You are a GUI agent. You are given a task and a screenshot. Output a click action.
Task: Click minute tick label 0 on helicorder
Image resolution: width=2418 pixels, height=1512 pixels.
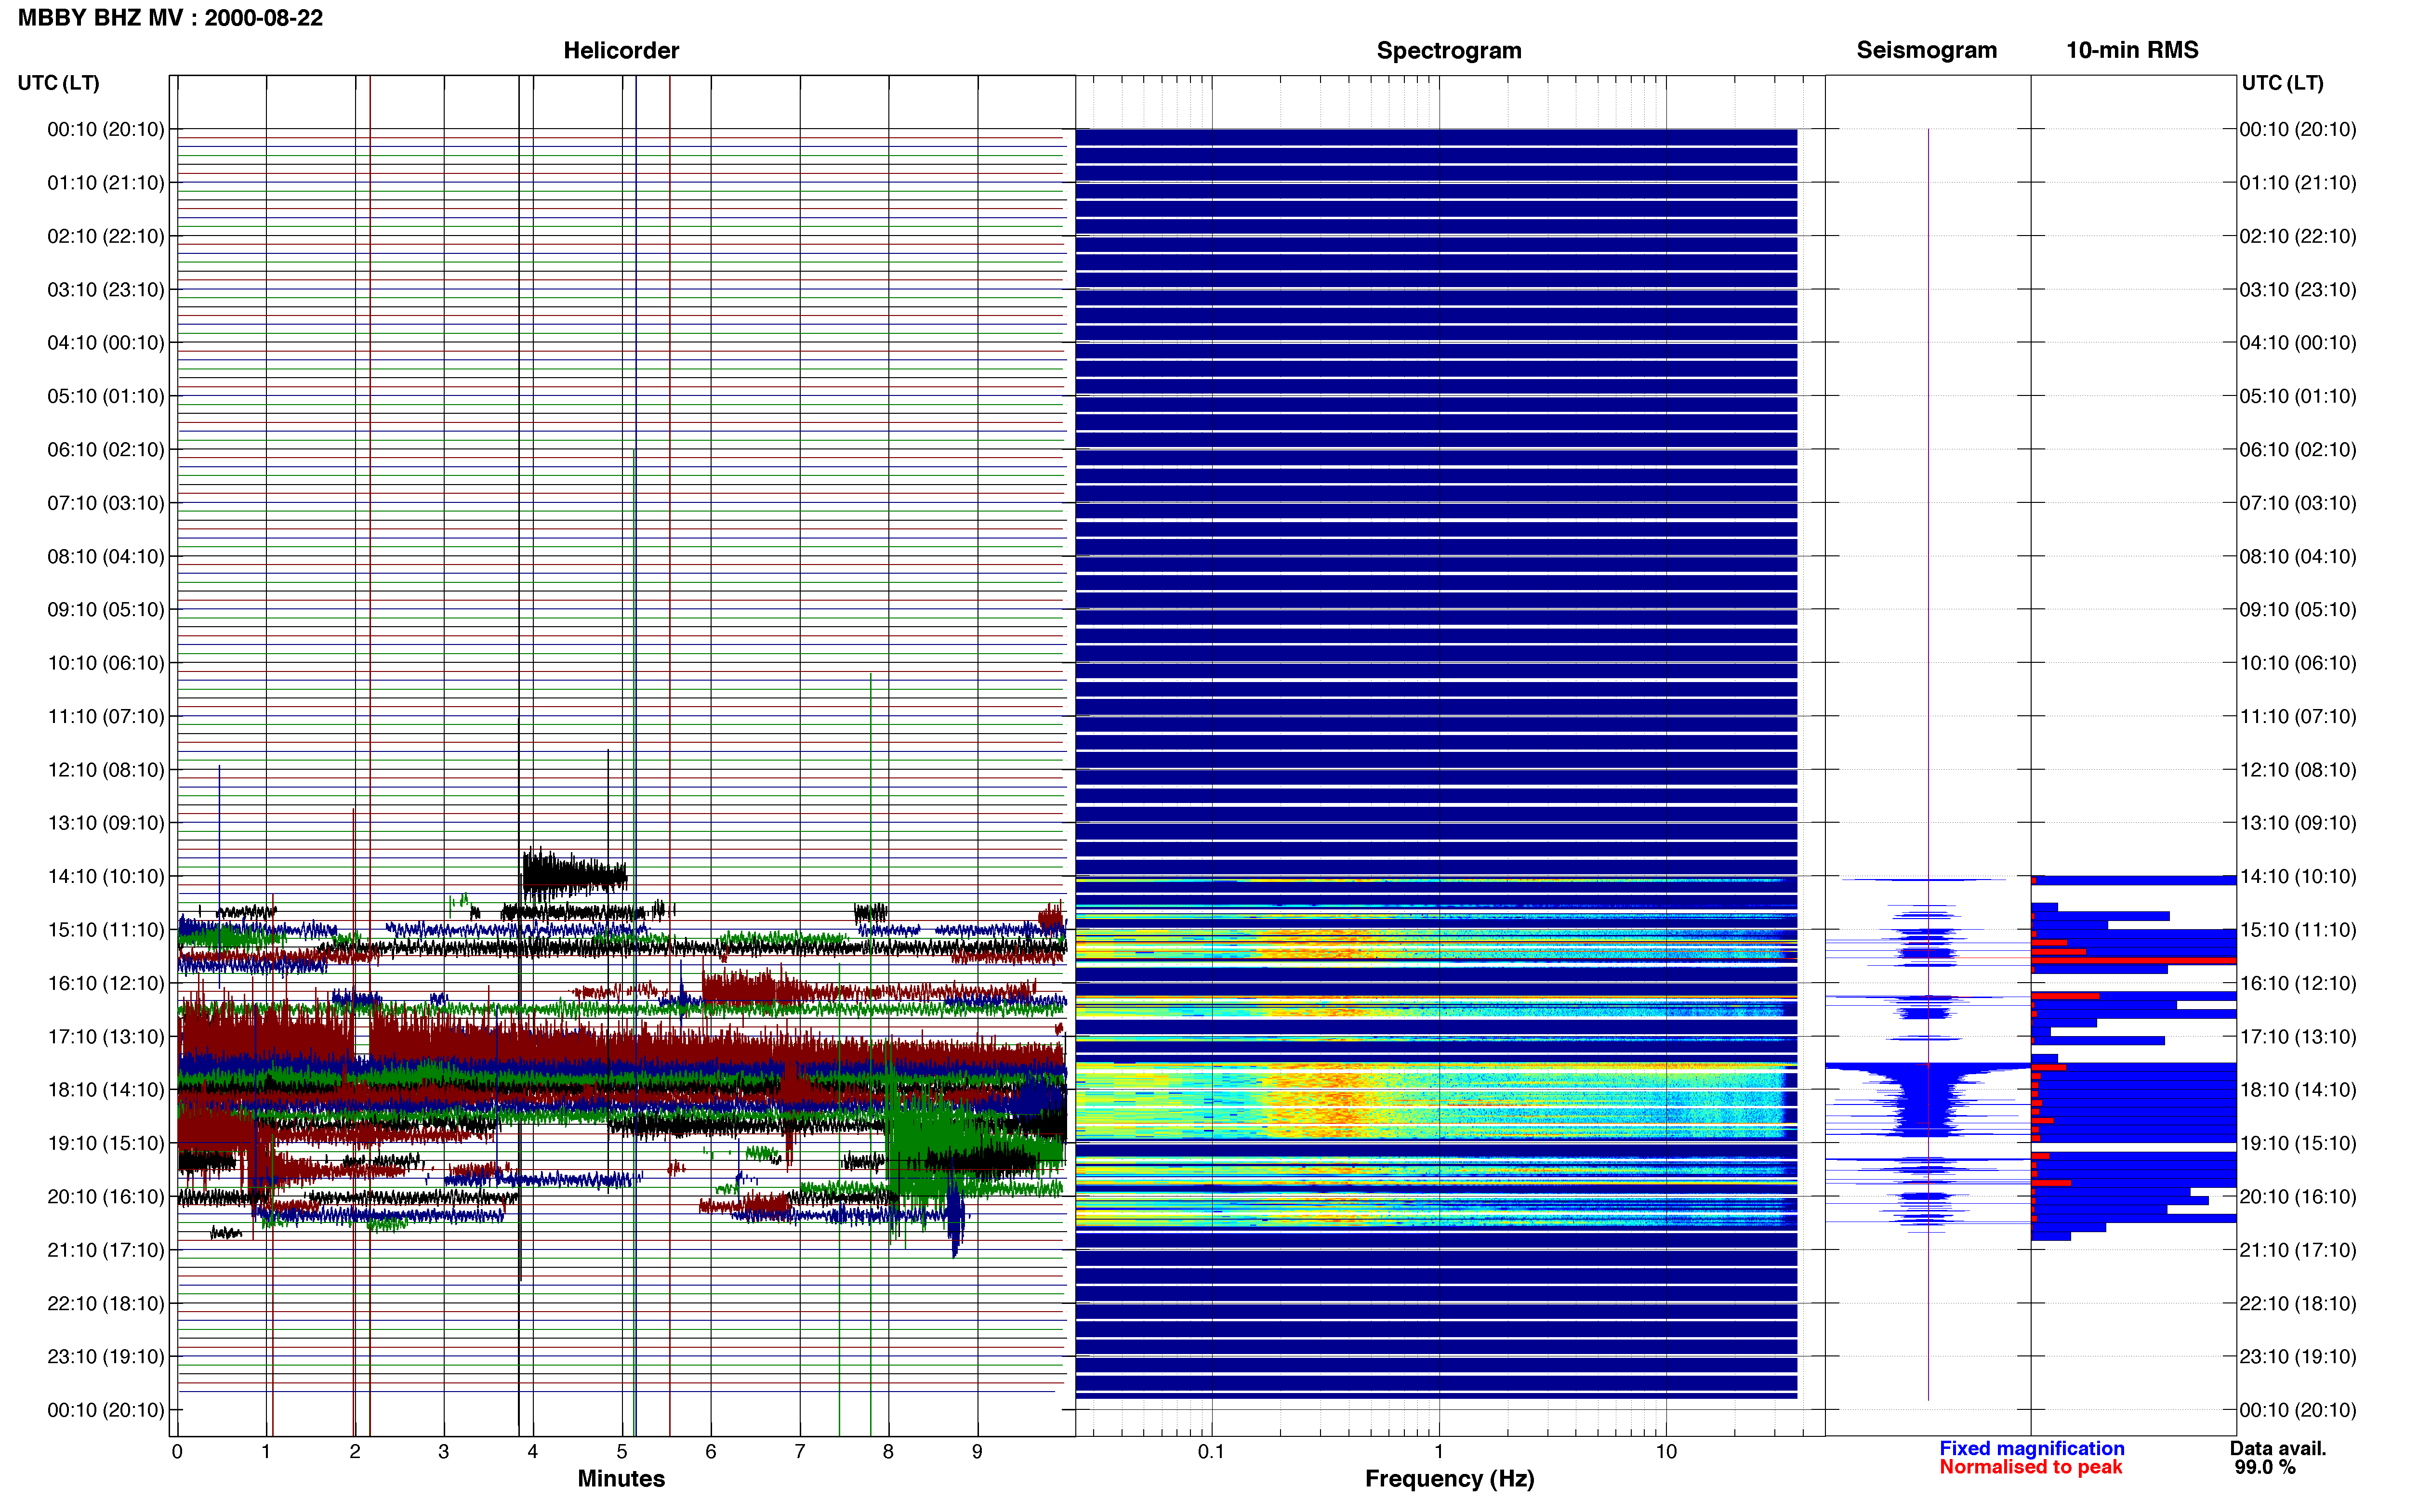click(x=177, y=1452)
